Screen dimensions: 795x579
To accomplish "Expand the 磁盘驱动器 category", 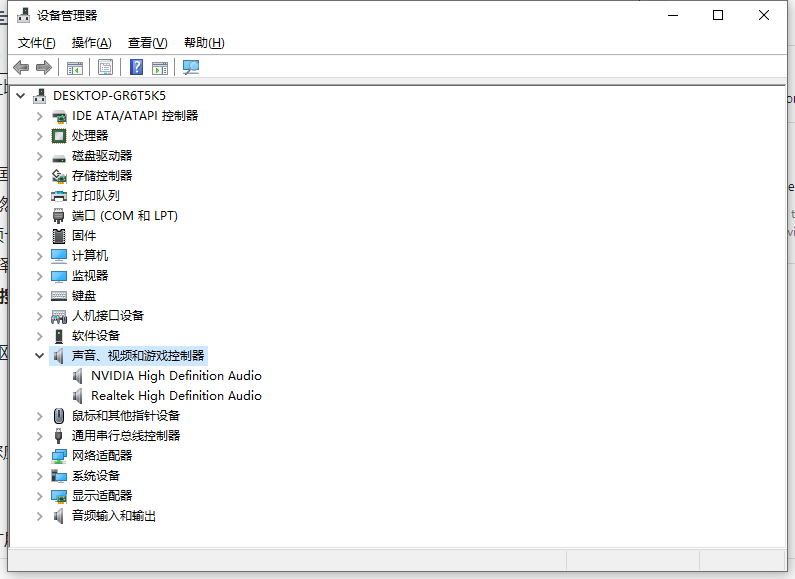I will click(40, 156).
